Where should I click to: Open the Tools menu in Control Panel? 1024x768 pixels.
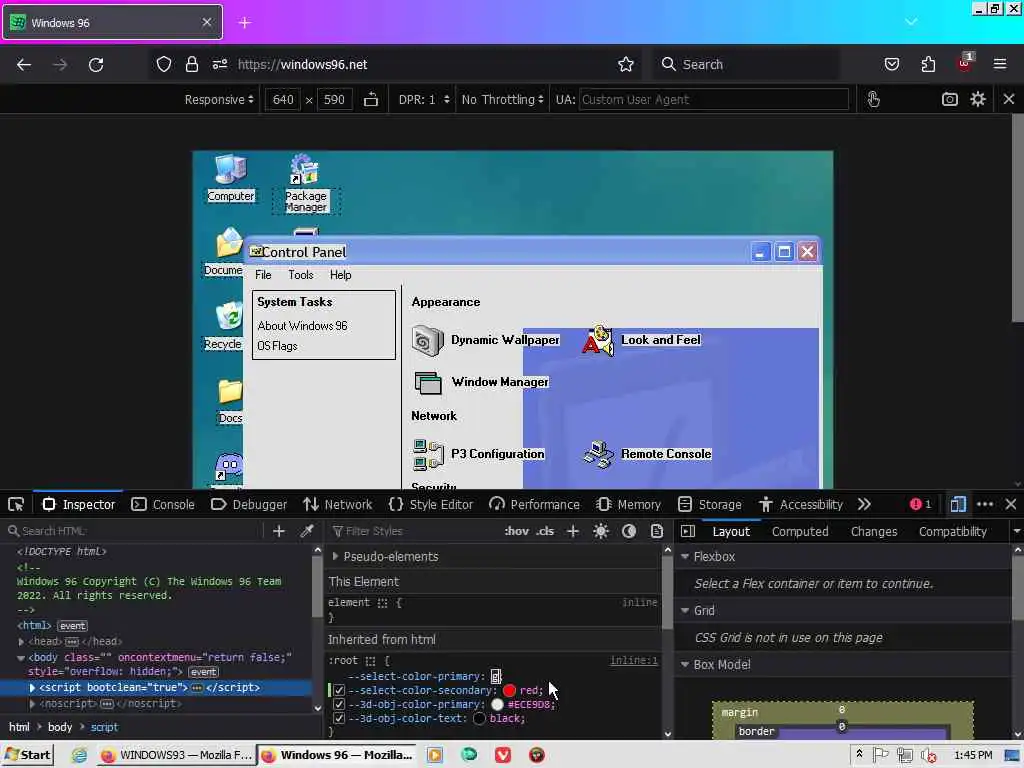(301, 275)
